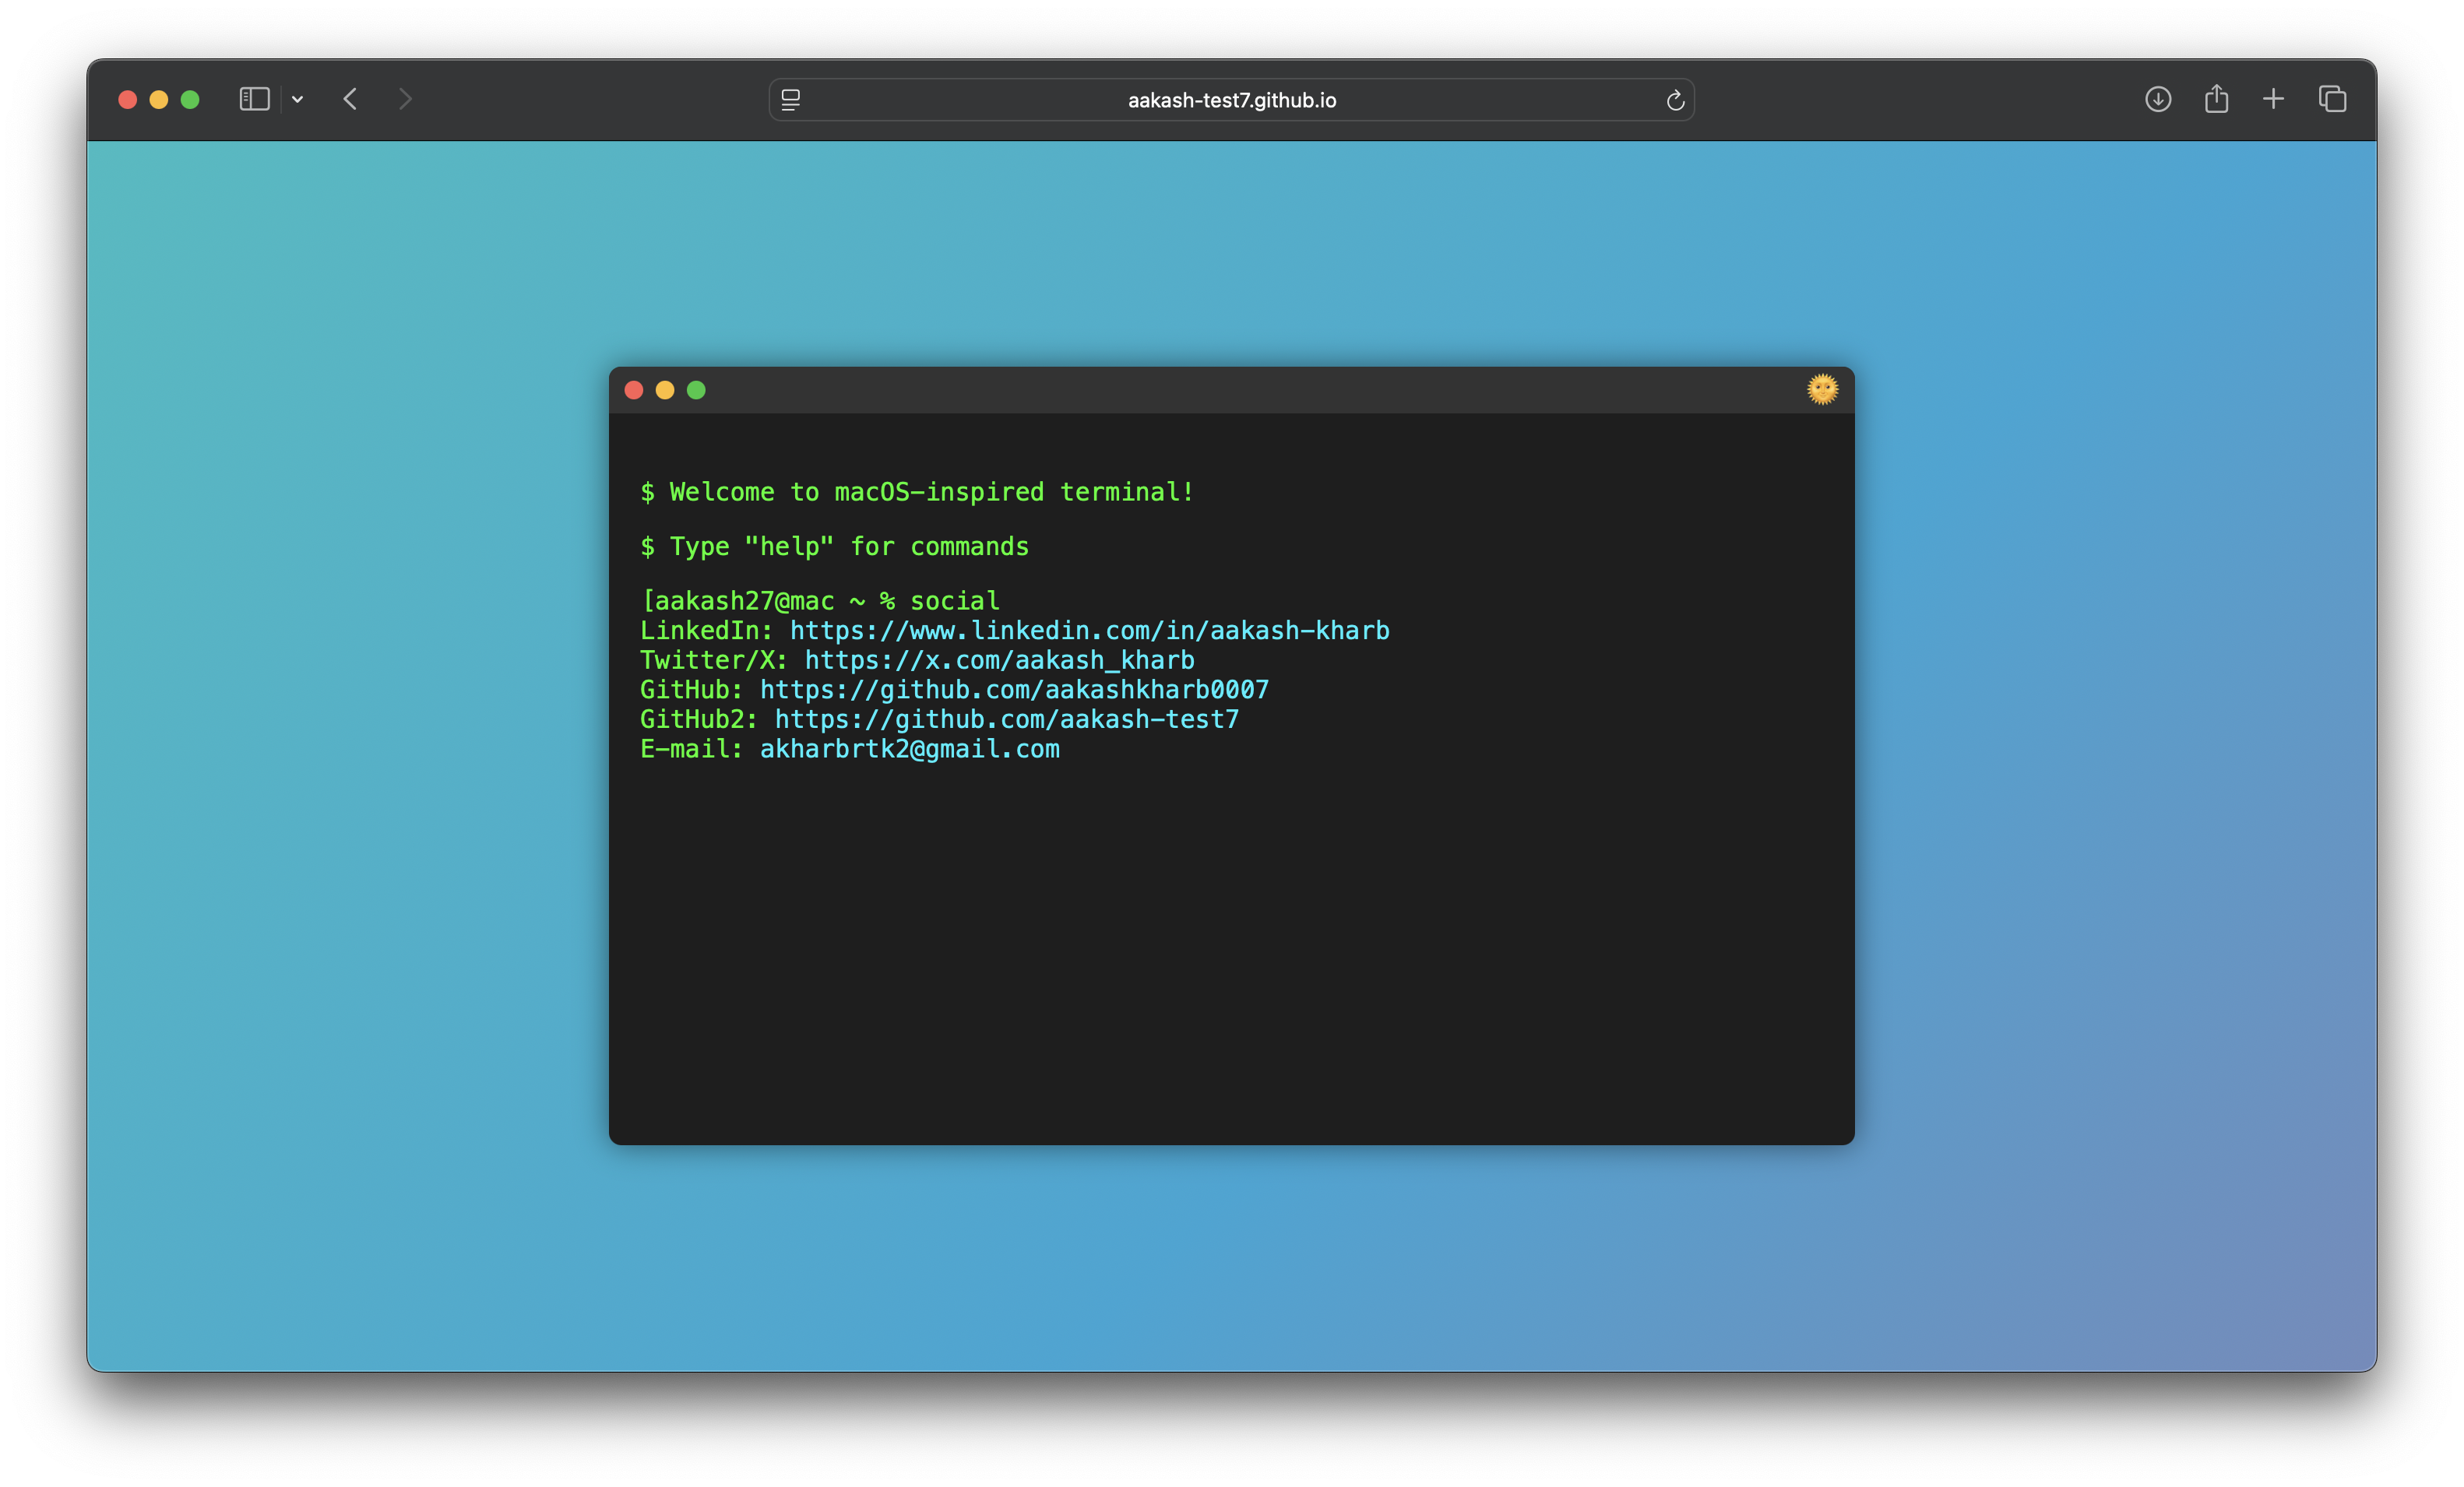The image size is (2464, 1487).
Task: Reload the current page
Action: coord(1675,100)
